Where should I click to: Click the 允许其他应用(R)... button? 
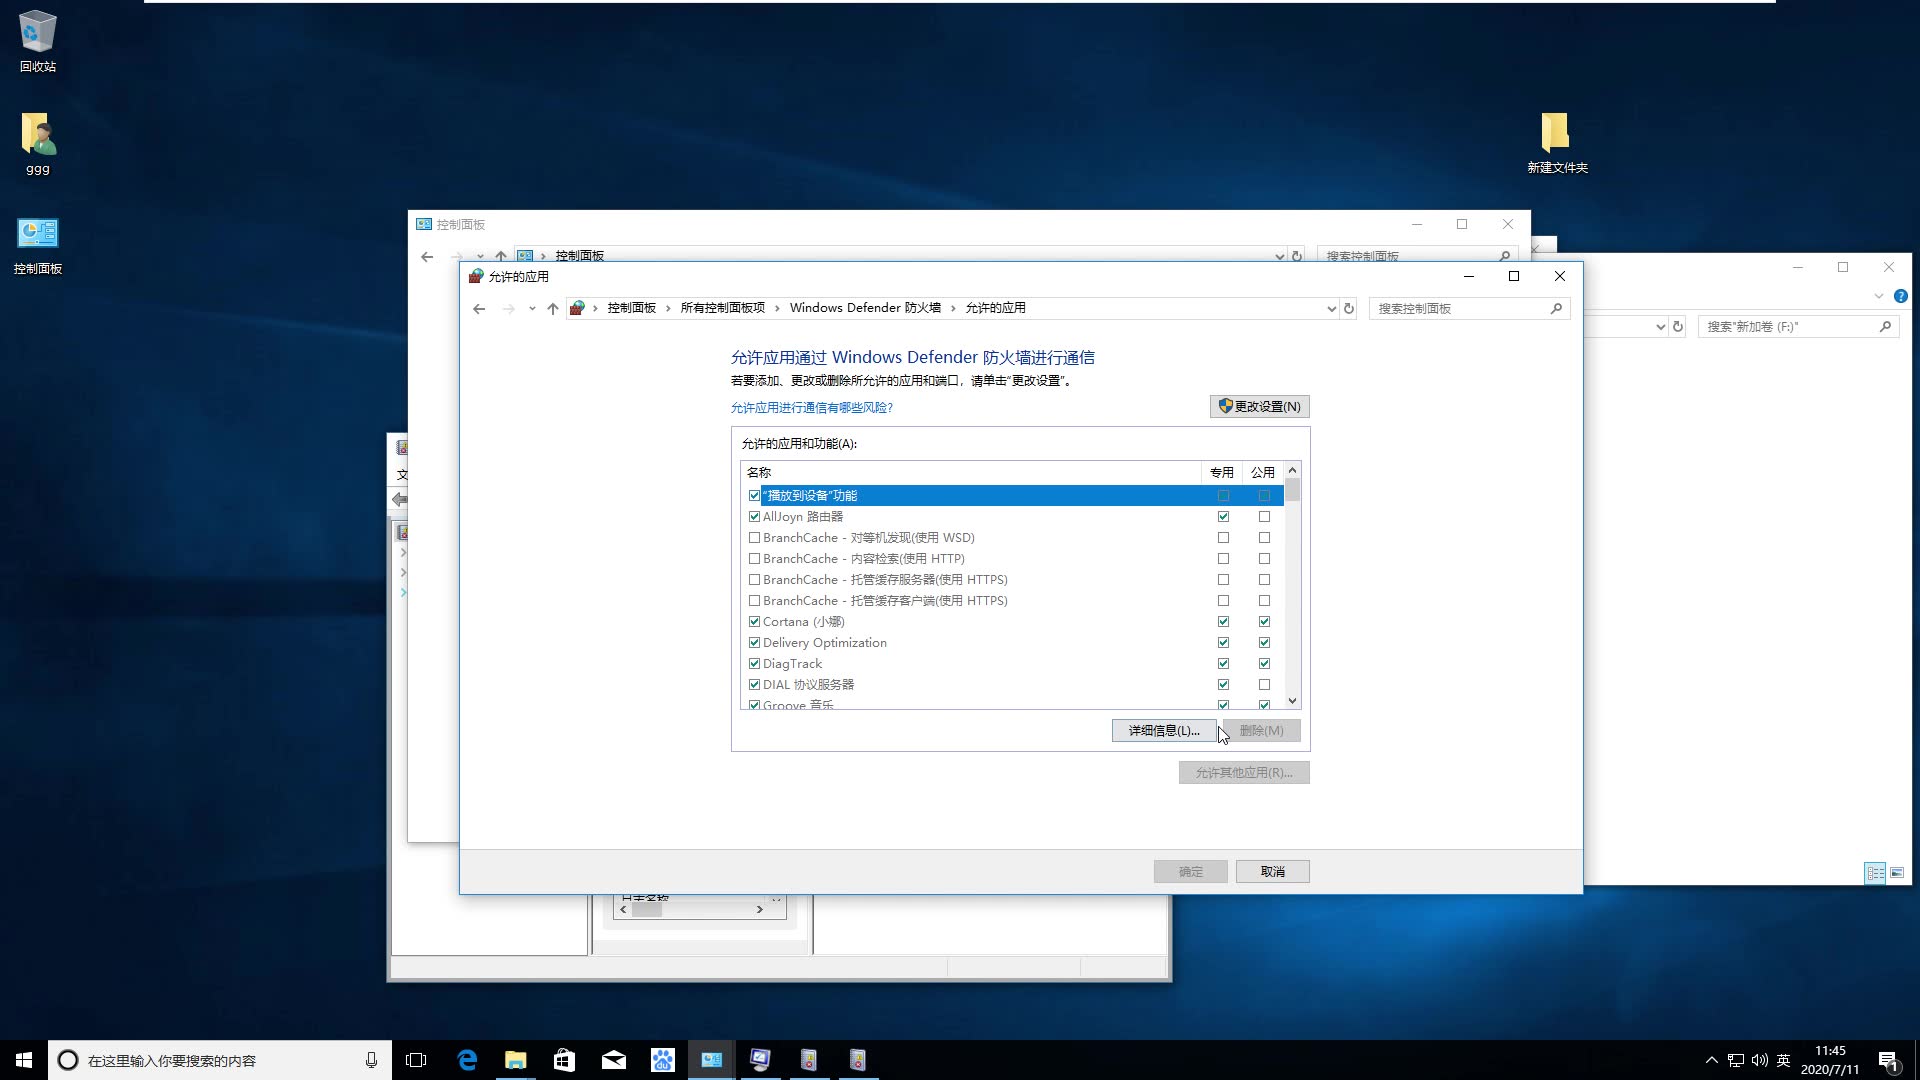pos(1244,773)
